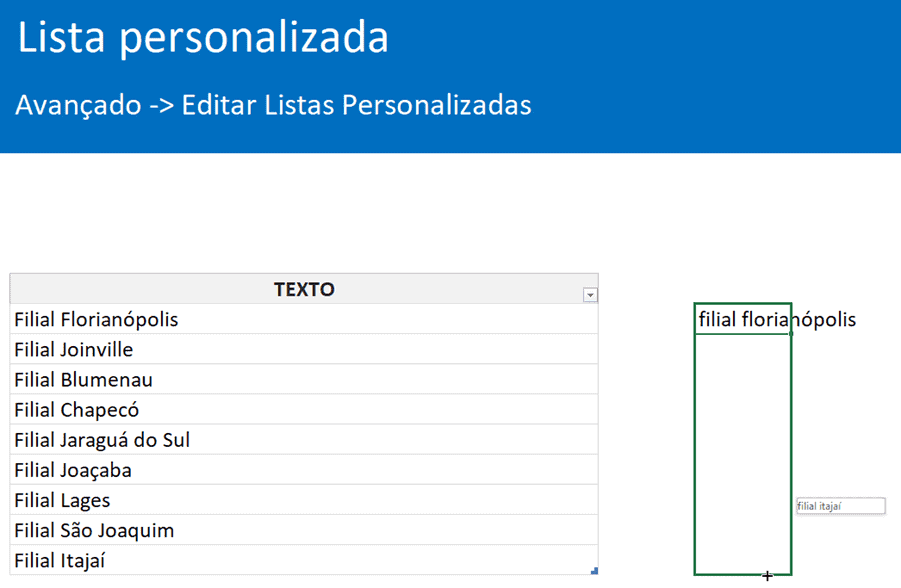
Task: Click the autofill crosshair cursor below the selection
Action: 768,576
